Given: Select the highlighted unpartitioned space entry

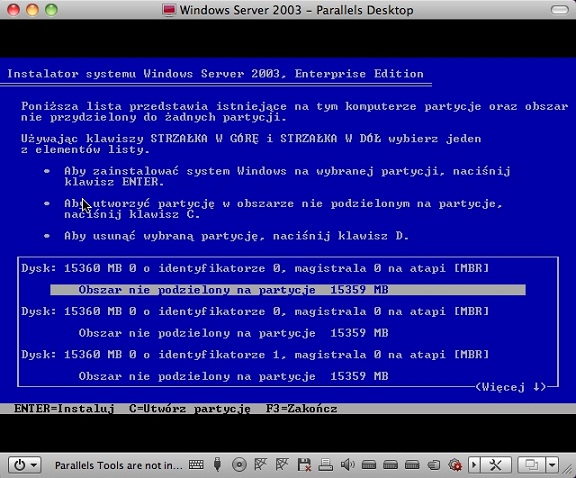Looking at the screenshot, I should (288, 290).
